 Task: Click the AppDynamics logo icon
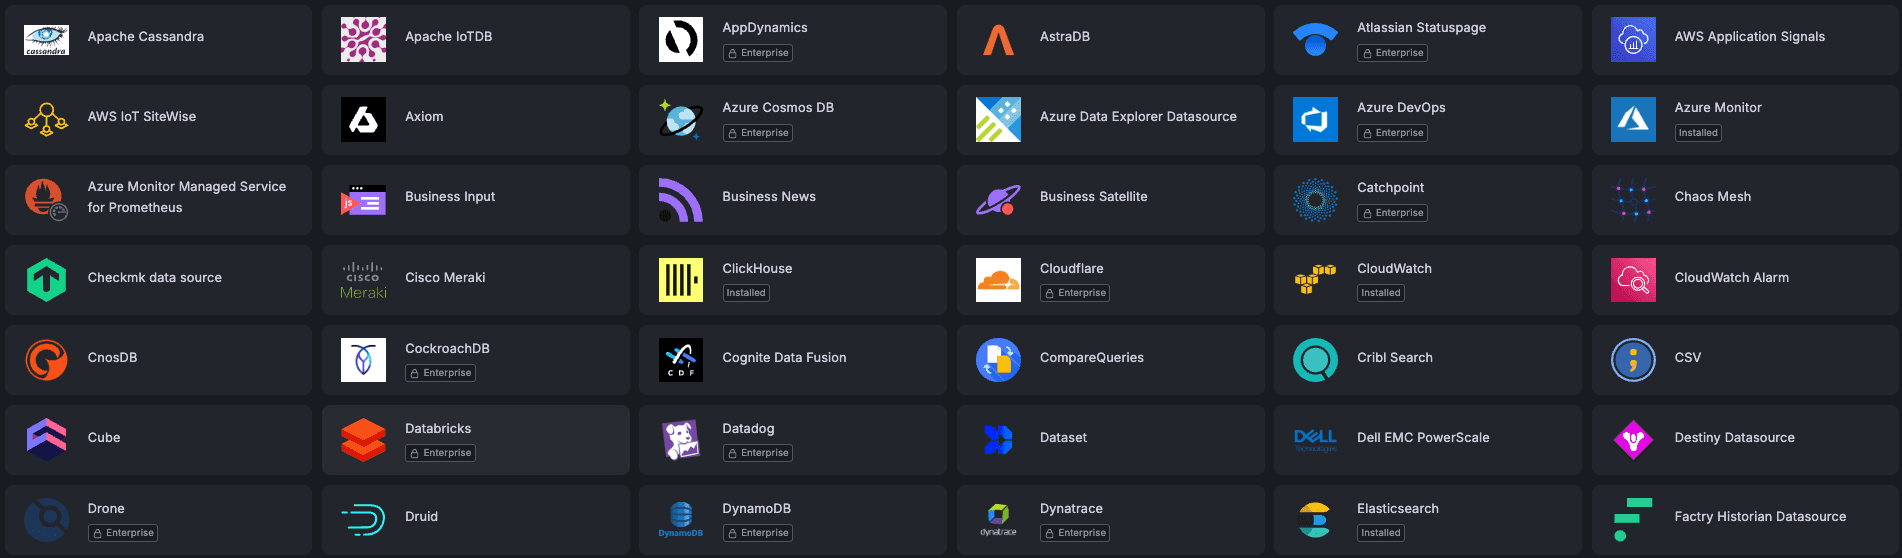[681, 40]
